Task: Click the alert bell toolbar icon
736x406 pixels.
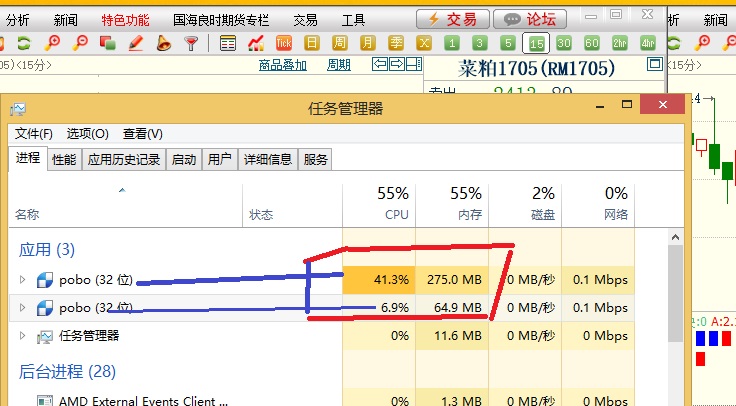Action: [x=163, y=43]
